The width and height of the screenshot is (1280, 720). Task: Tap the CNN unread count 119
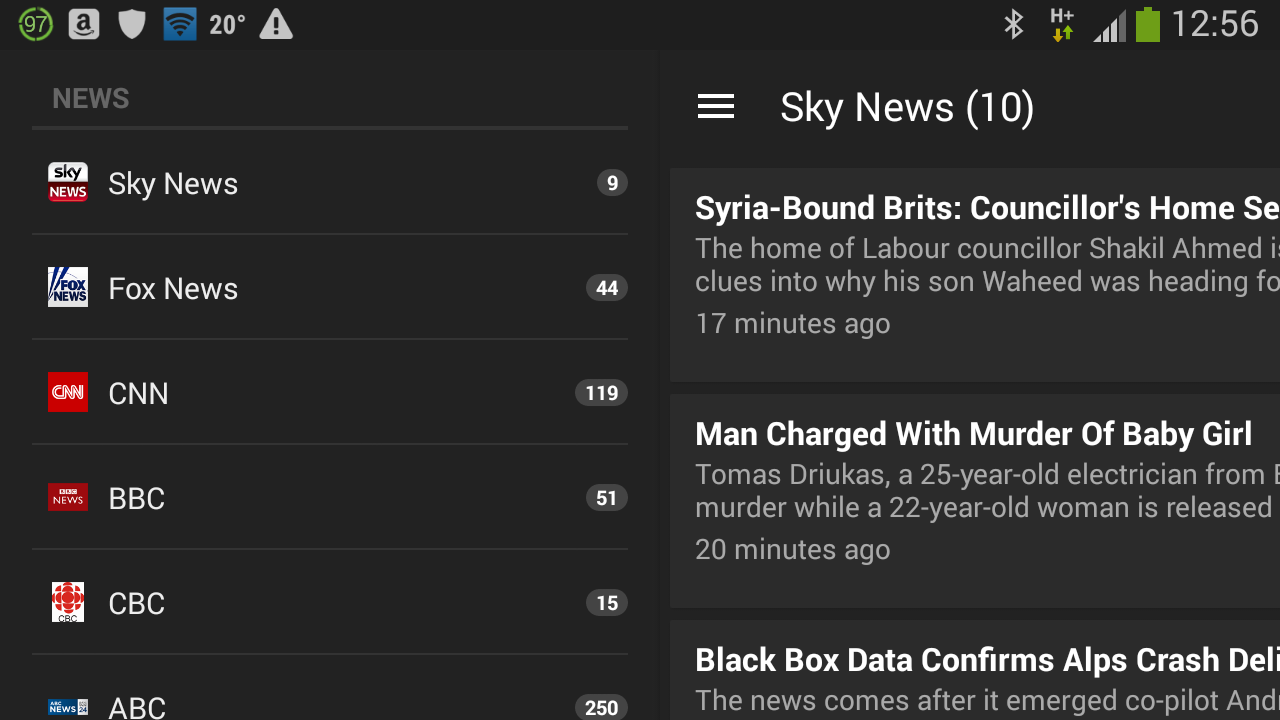click(x=601, y=393)
